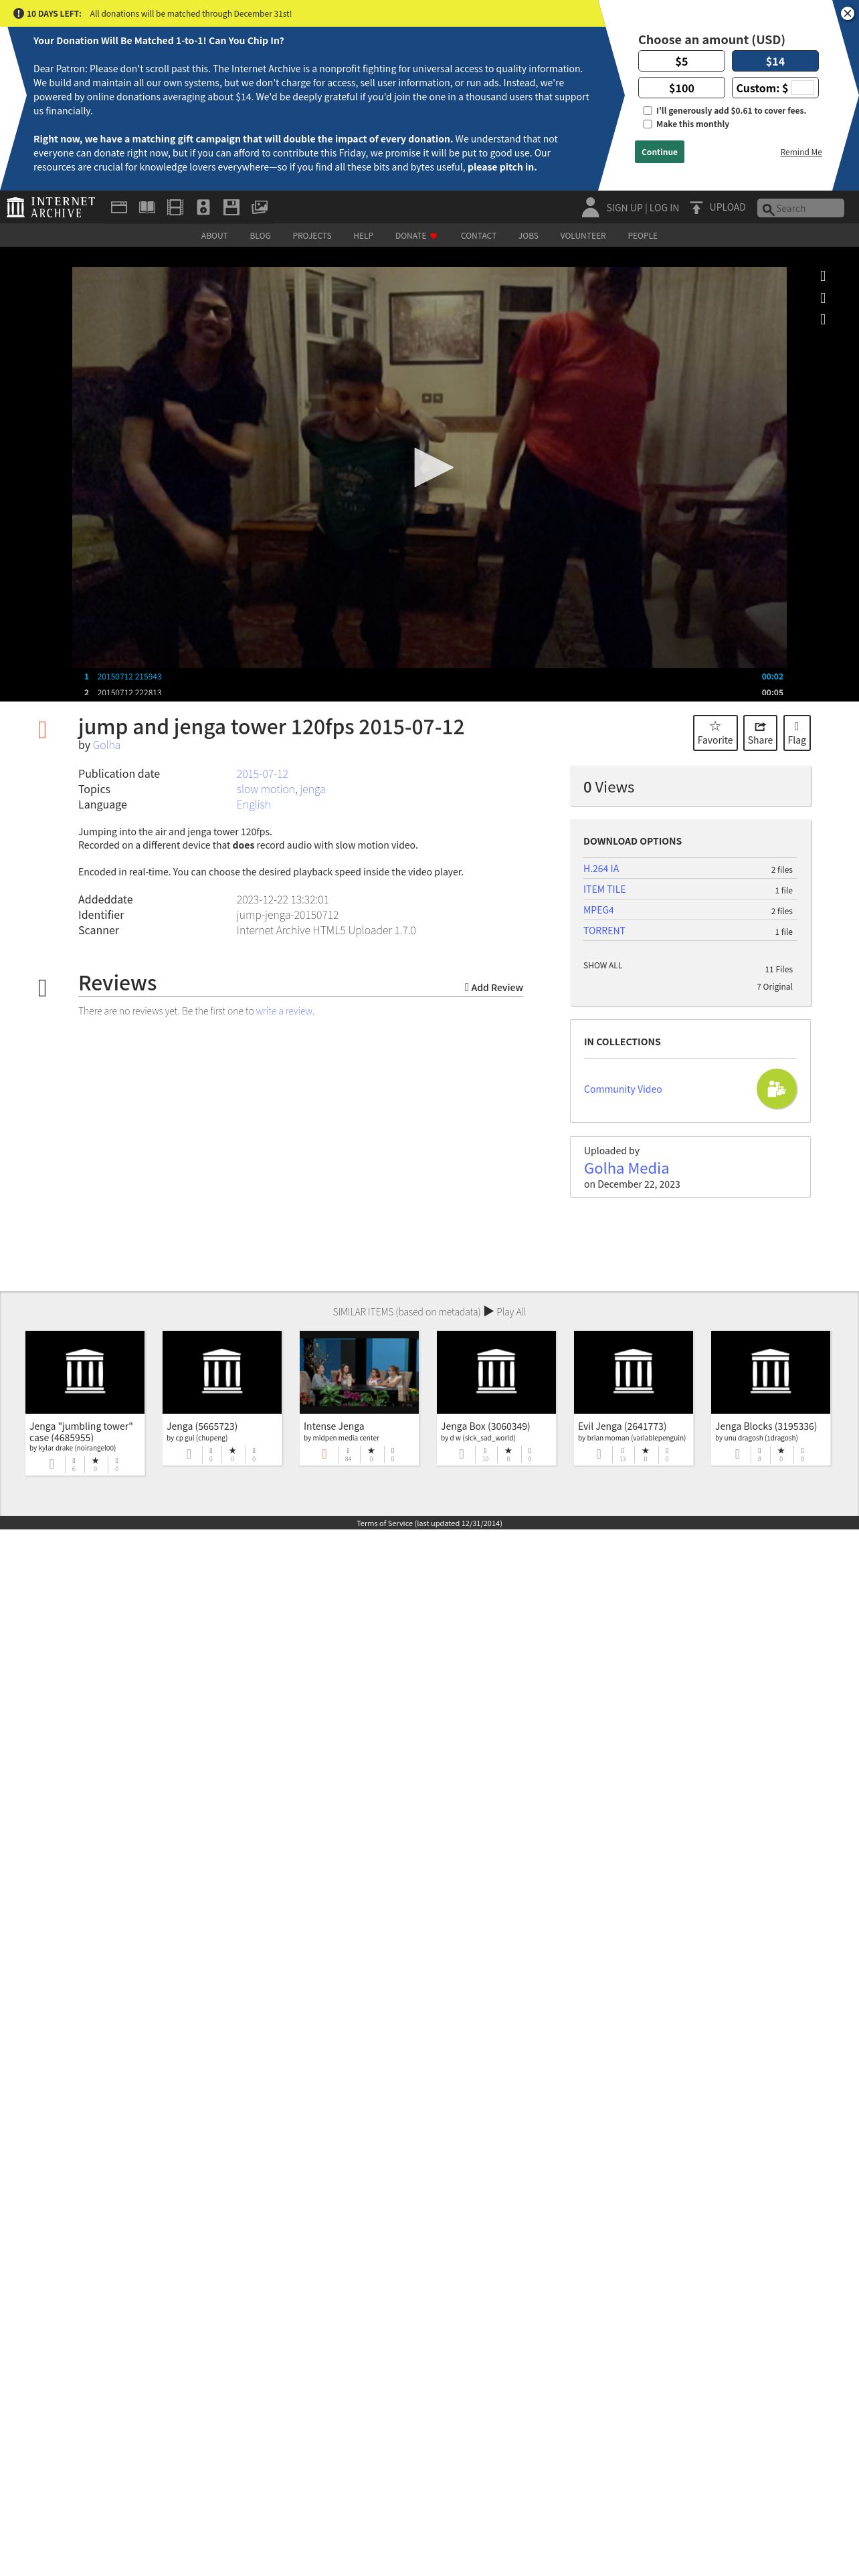
Task: Open the ITEM TILE download option
Action: point(604,889)
